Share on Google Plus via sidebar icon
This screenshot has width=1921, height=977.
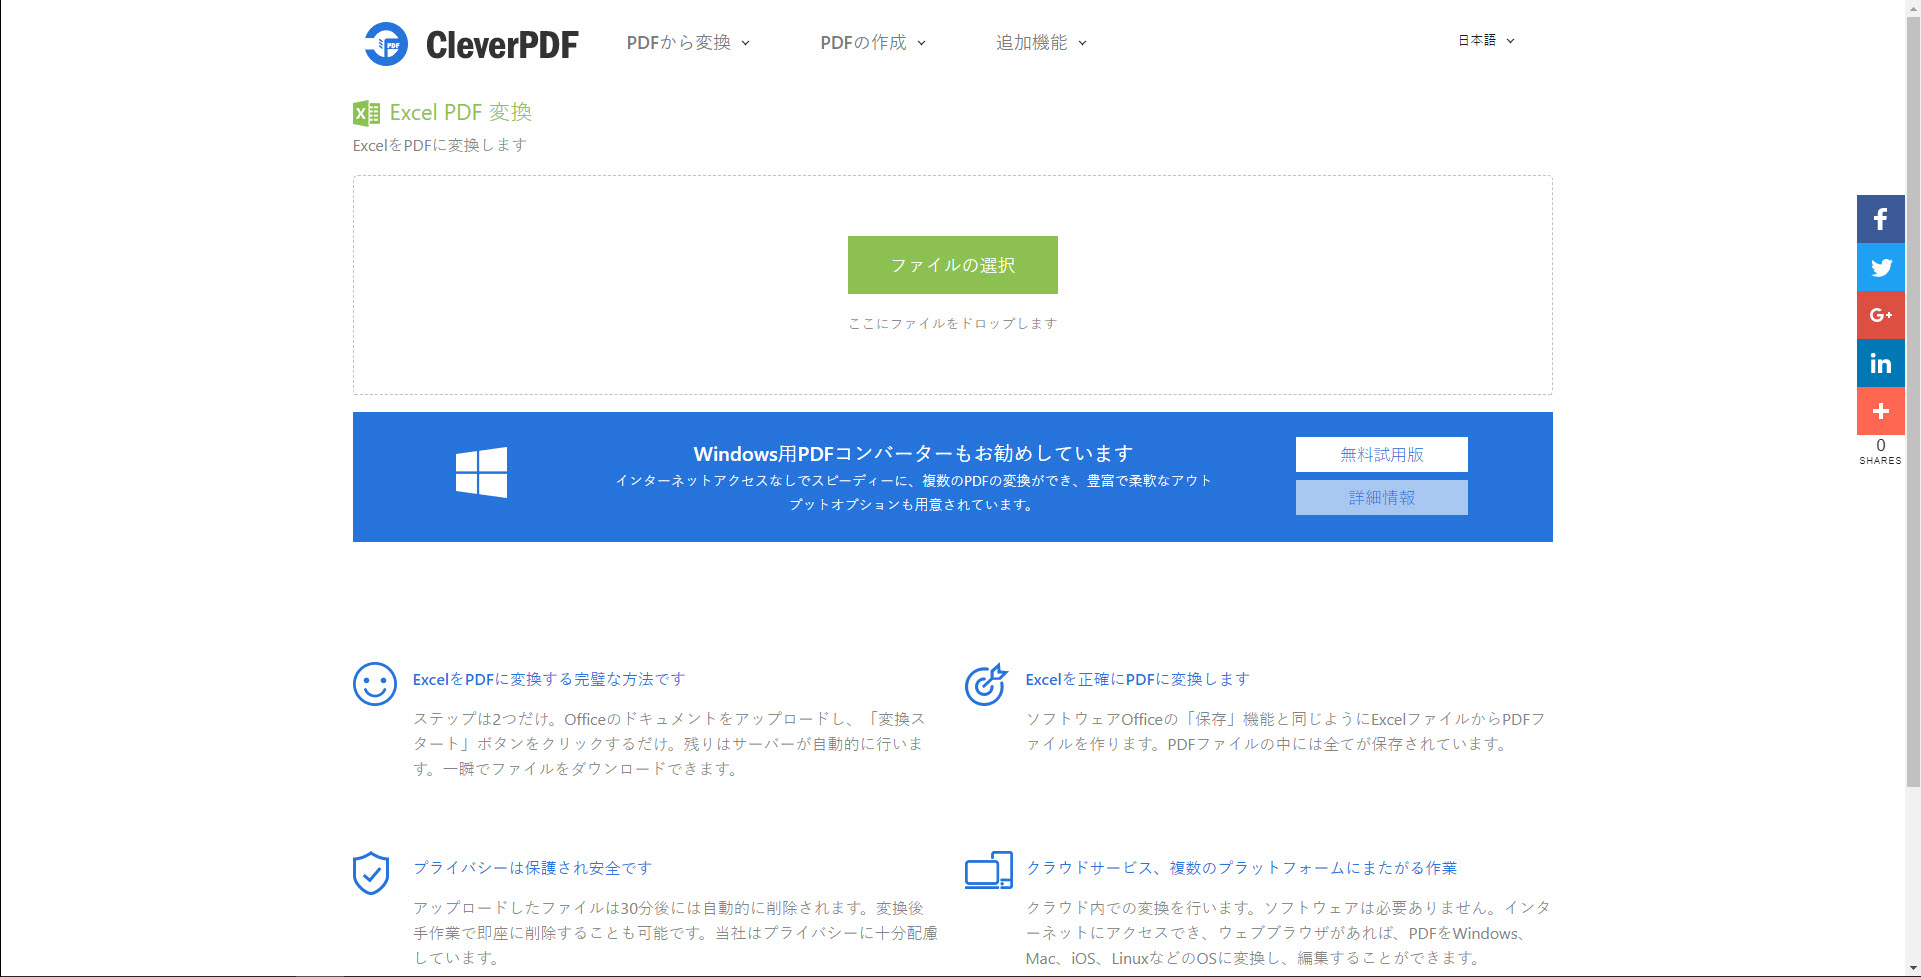(x=1880, y=315)
